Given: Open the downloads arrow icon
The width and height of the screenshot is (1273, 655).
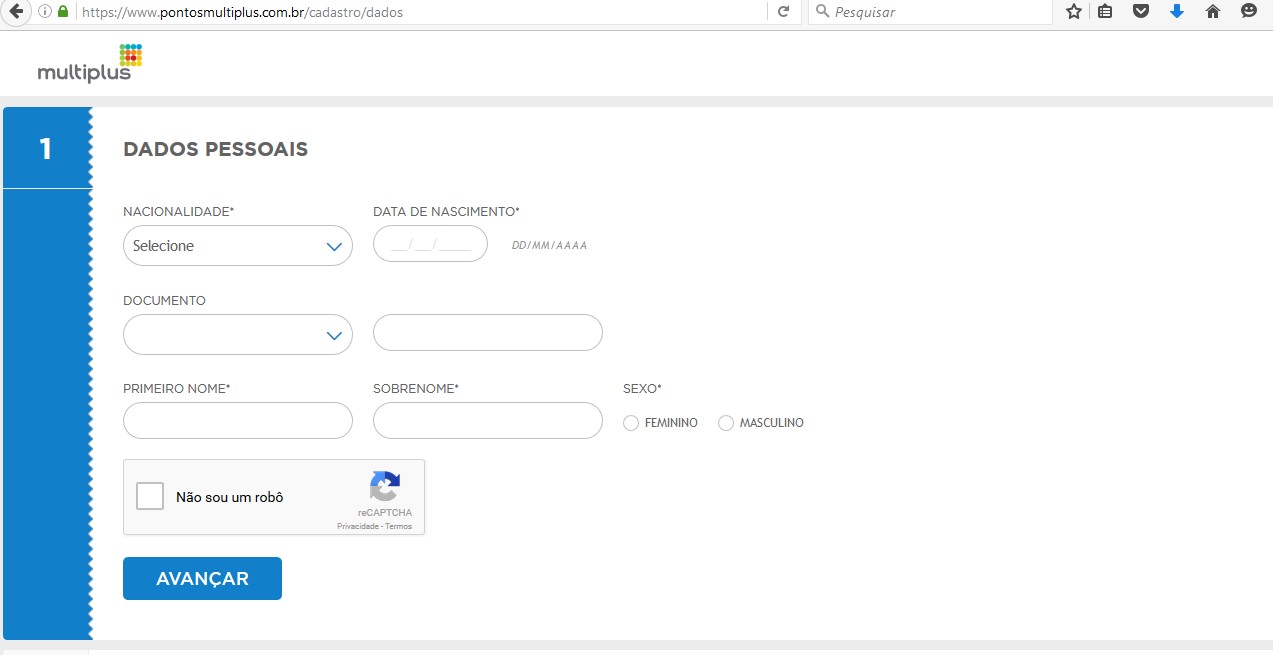Looking at the screenshot, I should pyautogui.click(x=1177, y=12).
